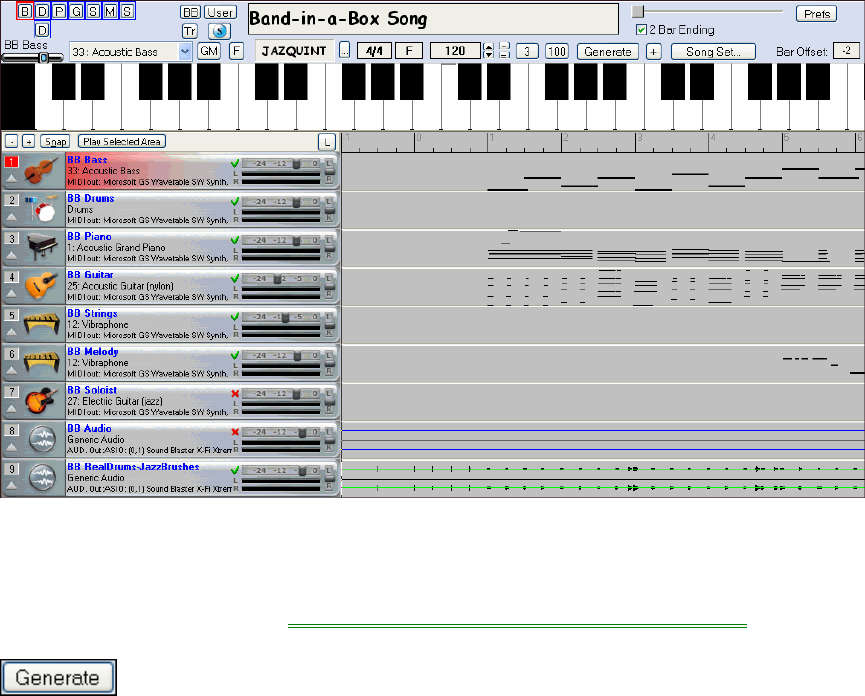The height and width of the screenshot is (696, 865).
Task: Enable BB Soloist track via red X
Action: pos(235,394)
